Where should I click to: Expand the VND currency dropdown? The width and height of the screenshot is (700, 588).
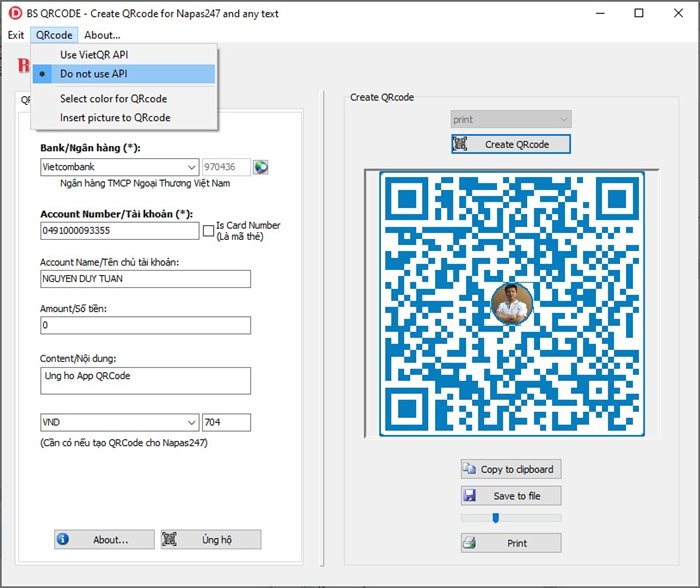(192, 422)
